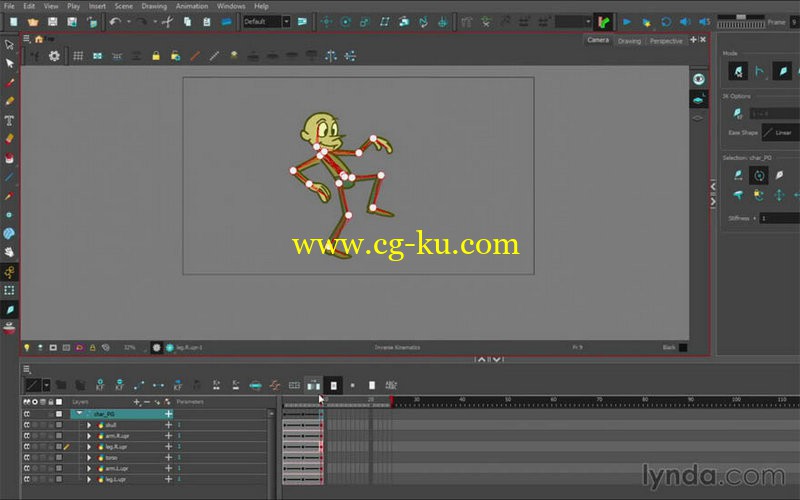Expand the leg.L.upr layer
The height and width of the screenshot is (500, 800).
click(x=89, y=480)
